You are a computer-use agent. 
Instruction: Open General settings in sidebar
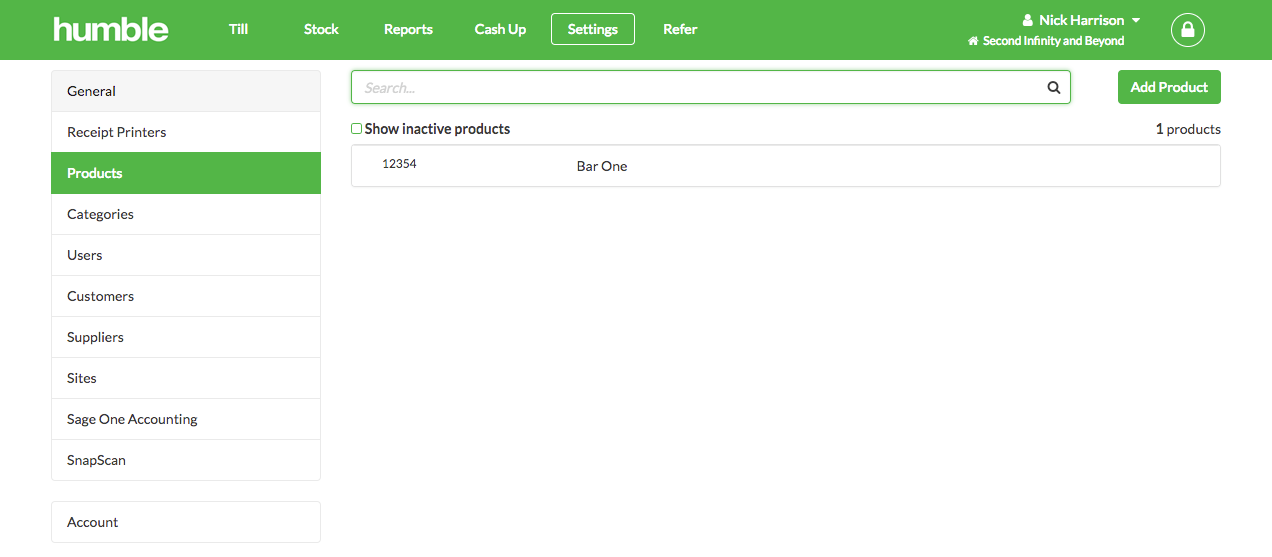[186, 91]
